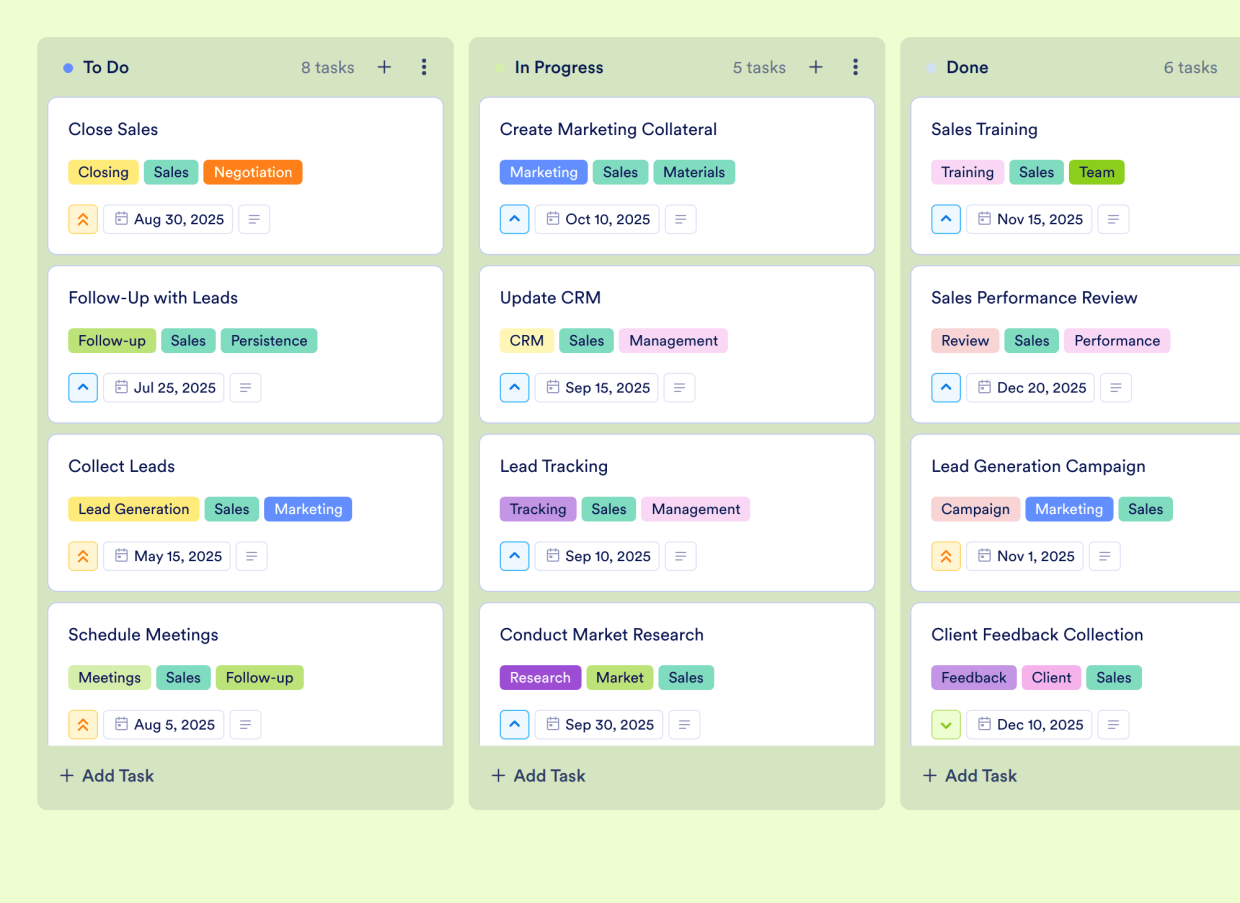Open the In Progress column options menu
This screenshot has height=903, width=1240.
[x=856, y=67]
